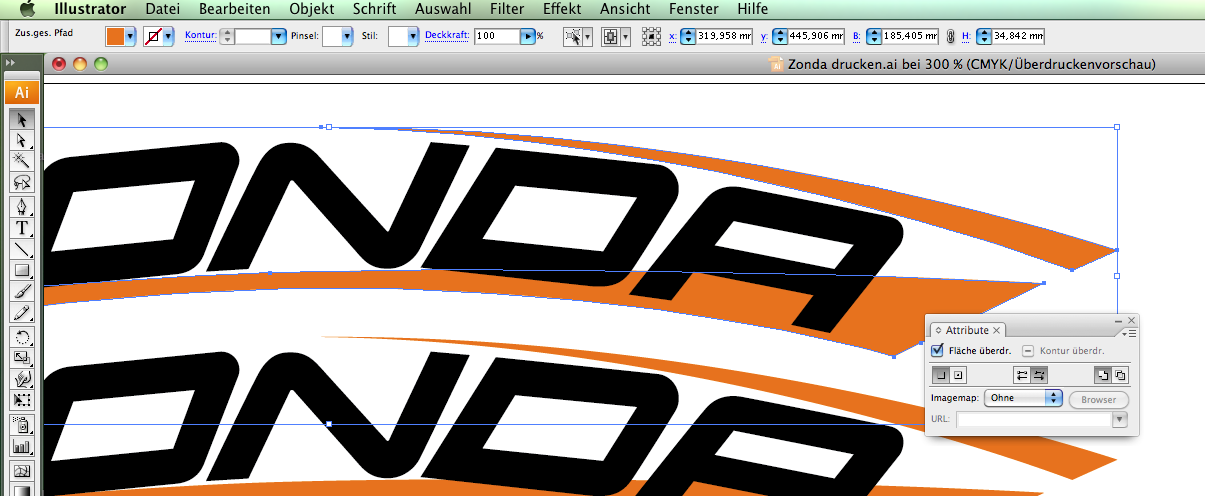Click the Kontur stroke link label
This screenshot has width=1205, height=496.
point(200,35)
